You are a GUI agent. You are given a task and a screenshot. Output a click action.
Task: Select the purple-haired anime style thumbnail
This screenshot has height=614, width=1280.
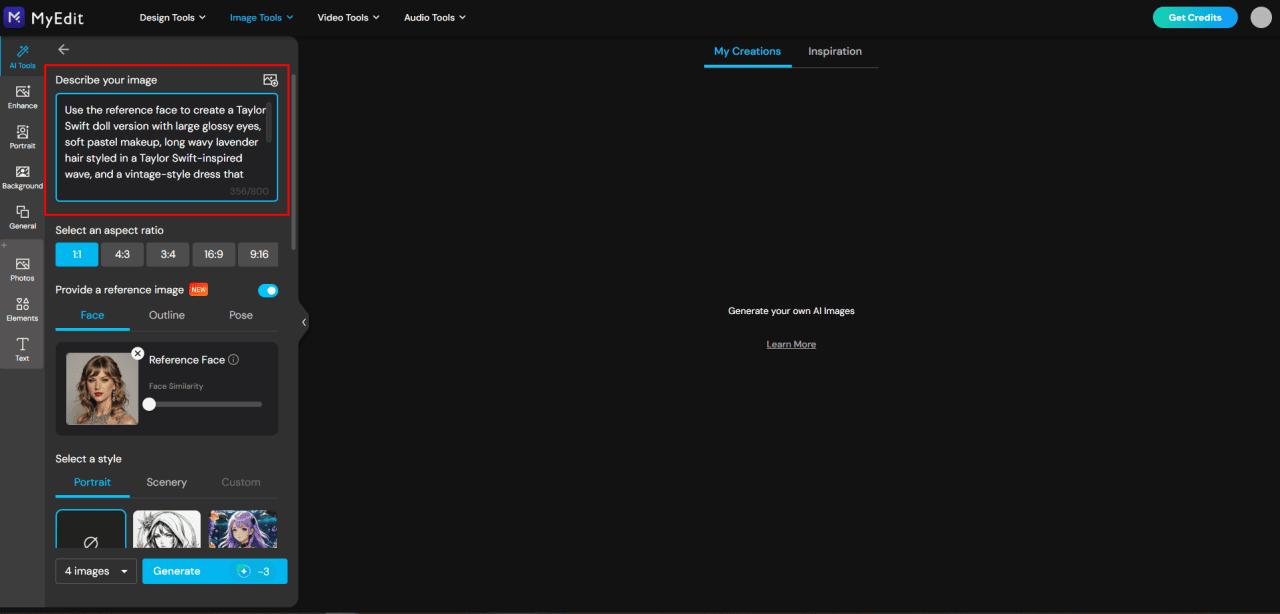pos(243,530)
